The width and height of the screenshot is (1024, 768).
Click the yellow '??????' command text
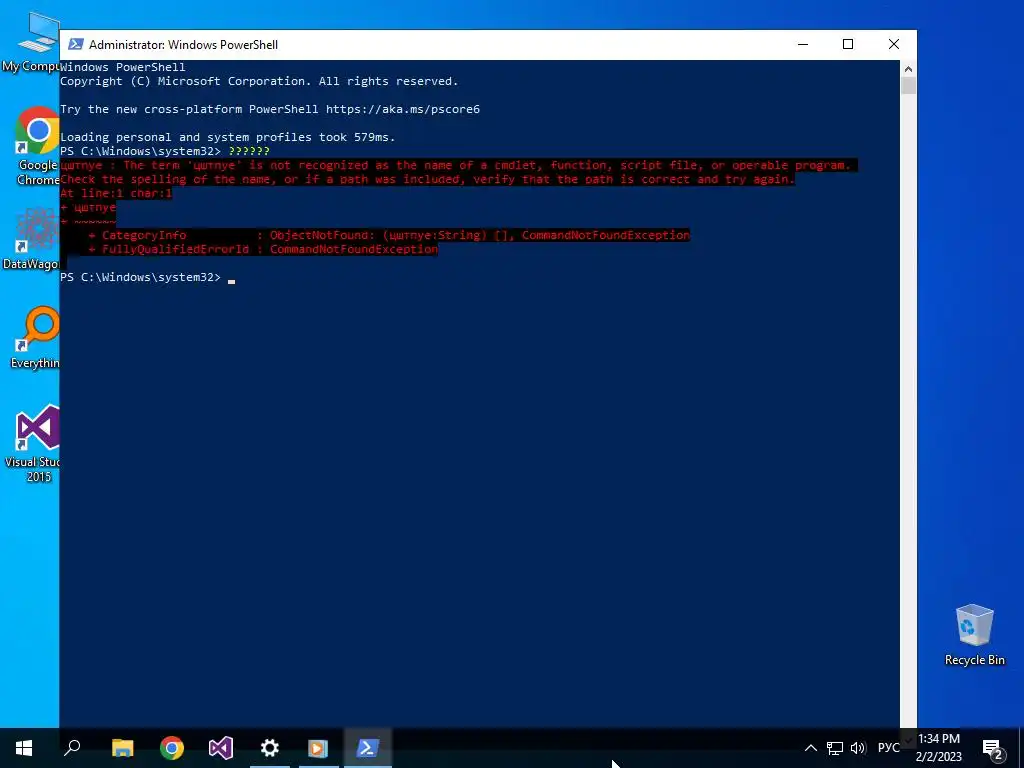[249, 151]
